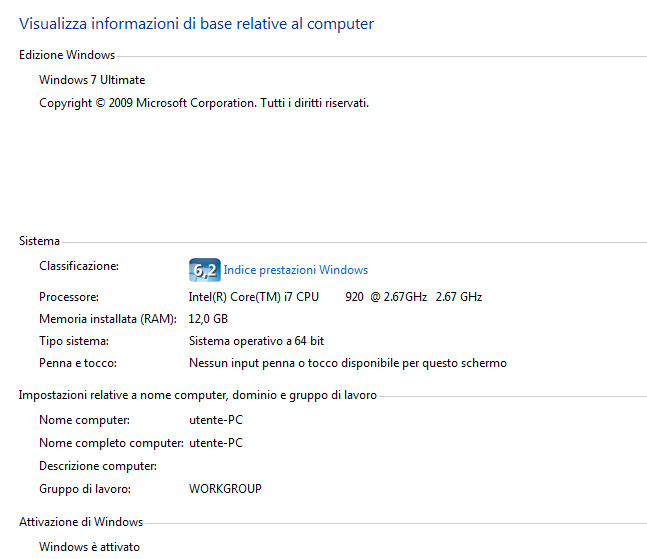Click the 'Gruppo di lavoro:' label
The width and height of the screenshot is (647, 559).
(x=85, y=489)
